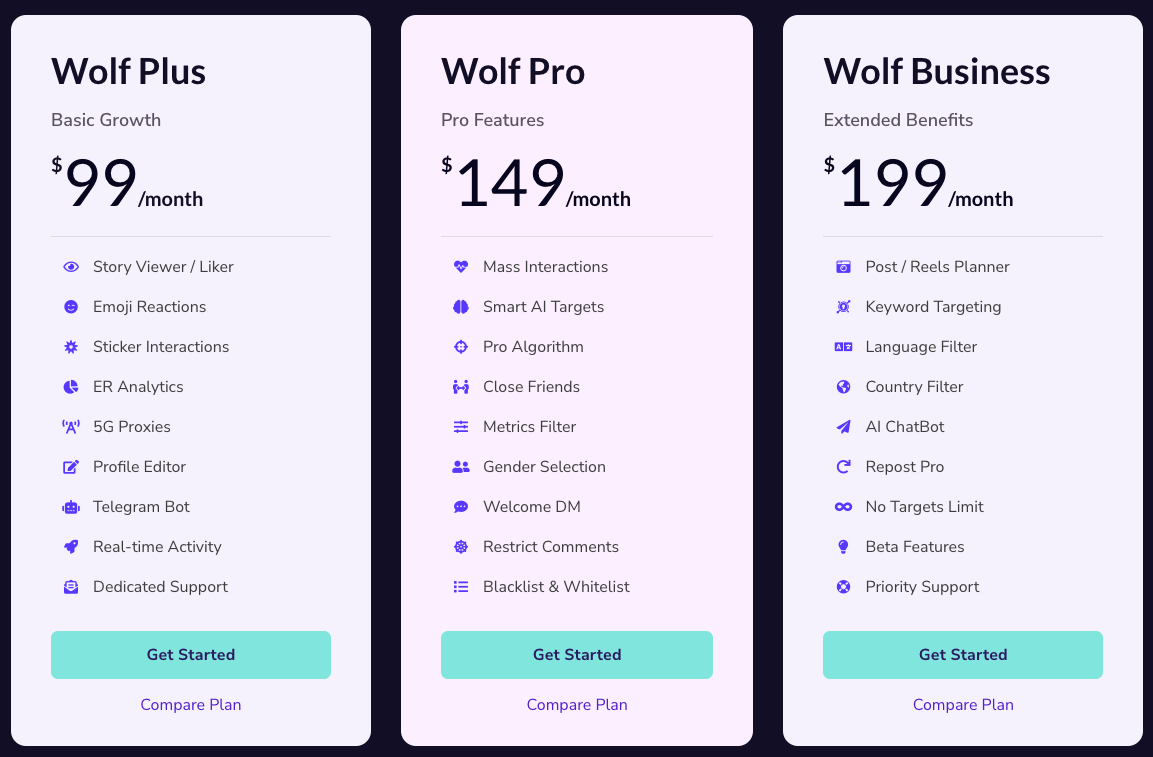Open Compare Plan under Wolf Pro
This screenshot has width=1153, height=757.
click(576, 704)
